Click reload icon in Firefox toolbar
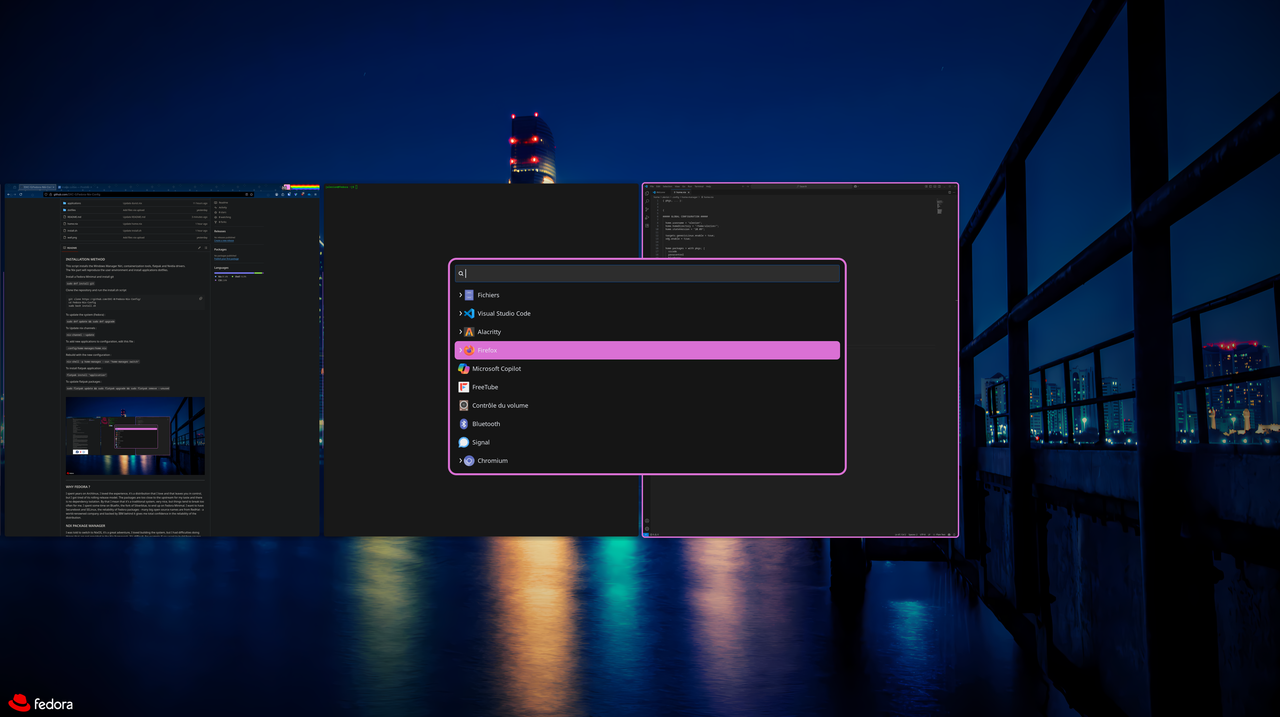 click(20, 194)
